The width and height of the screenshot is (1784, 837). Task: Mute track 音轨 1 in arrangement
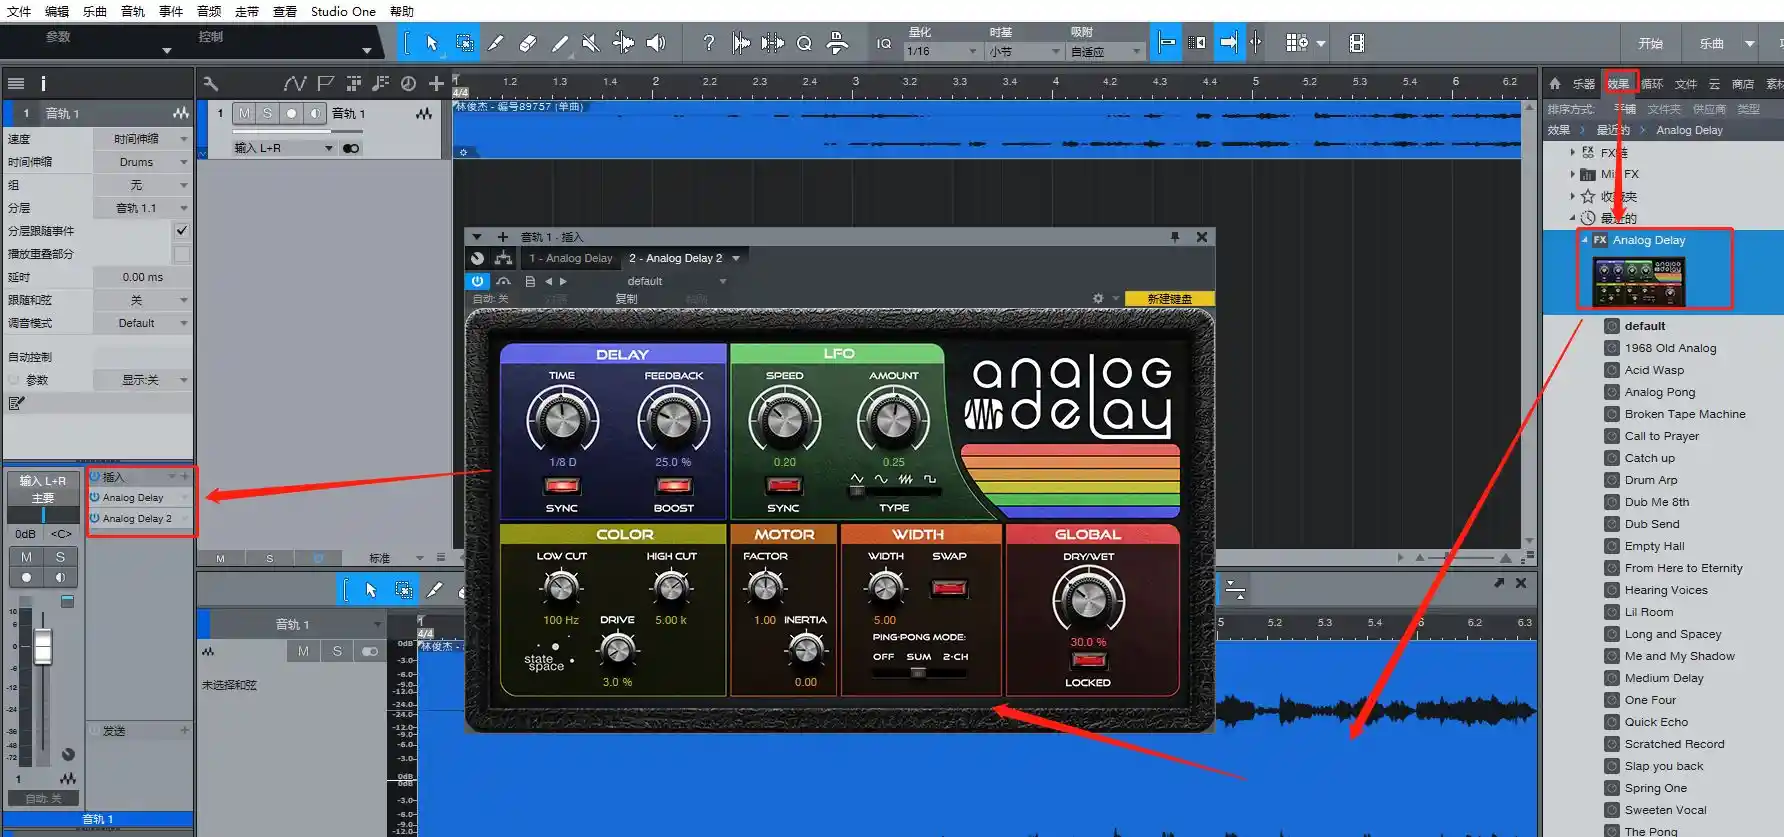[244, 113]
